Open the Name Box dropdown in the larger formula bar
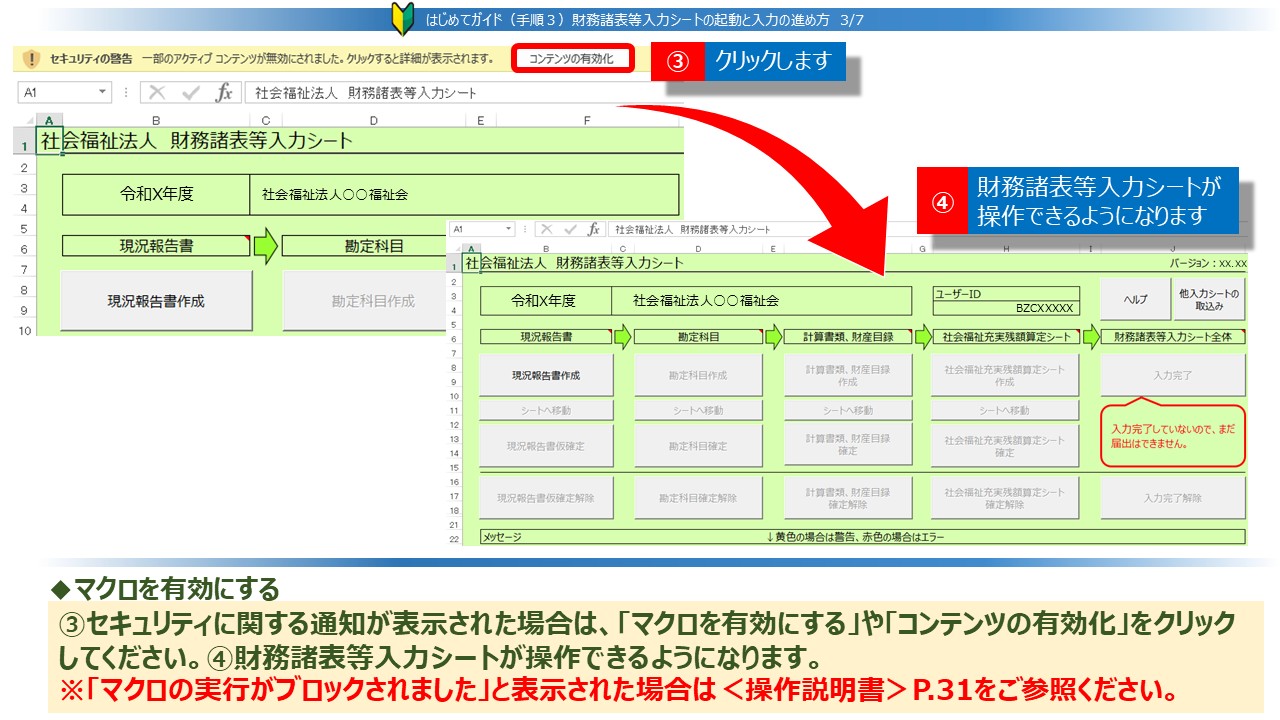This screenshot has width=1280, height=720. tap(103, 93)
